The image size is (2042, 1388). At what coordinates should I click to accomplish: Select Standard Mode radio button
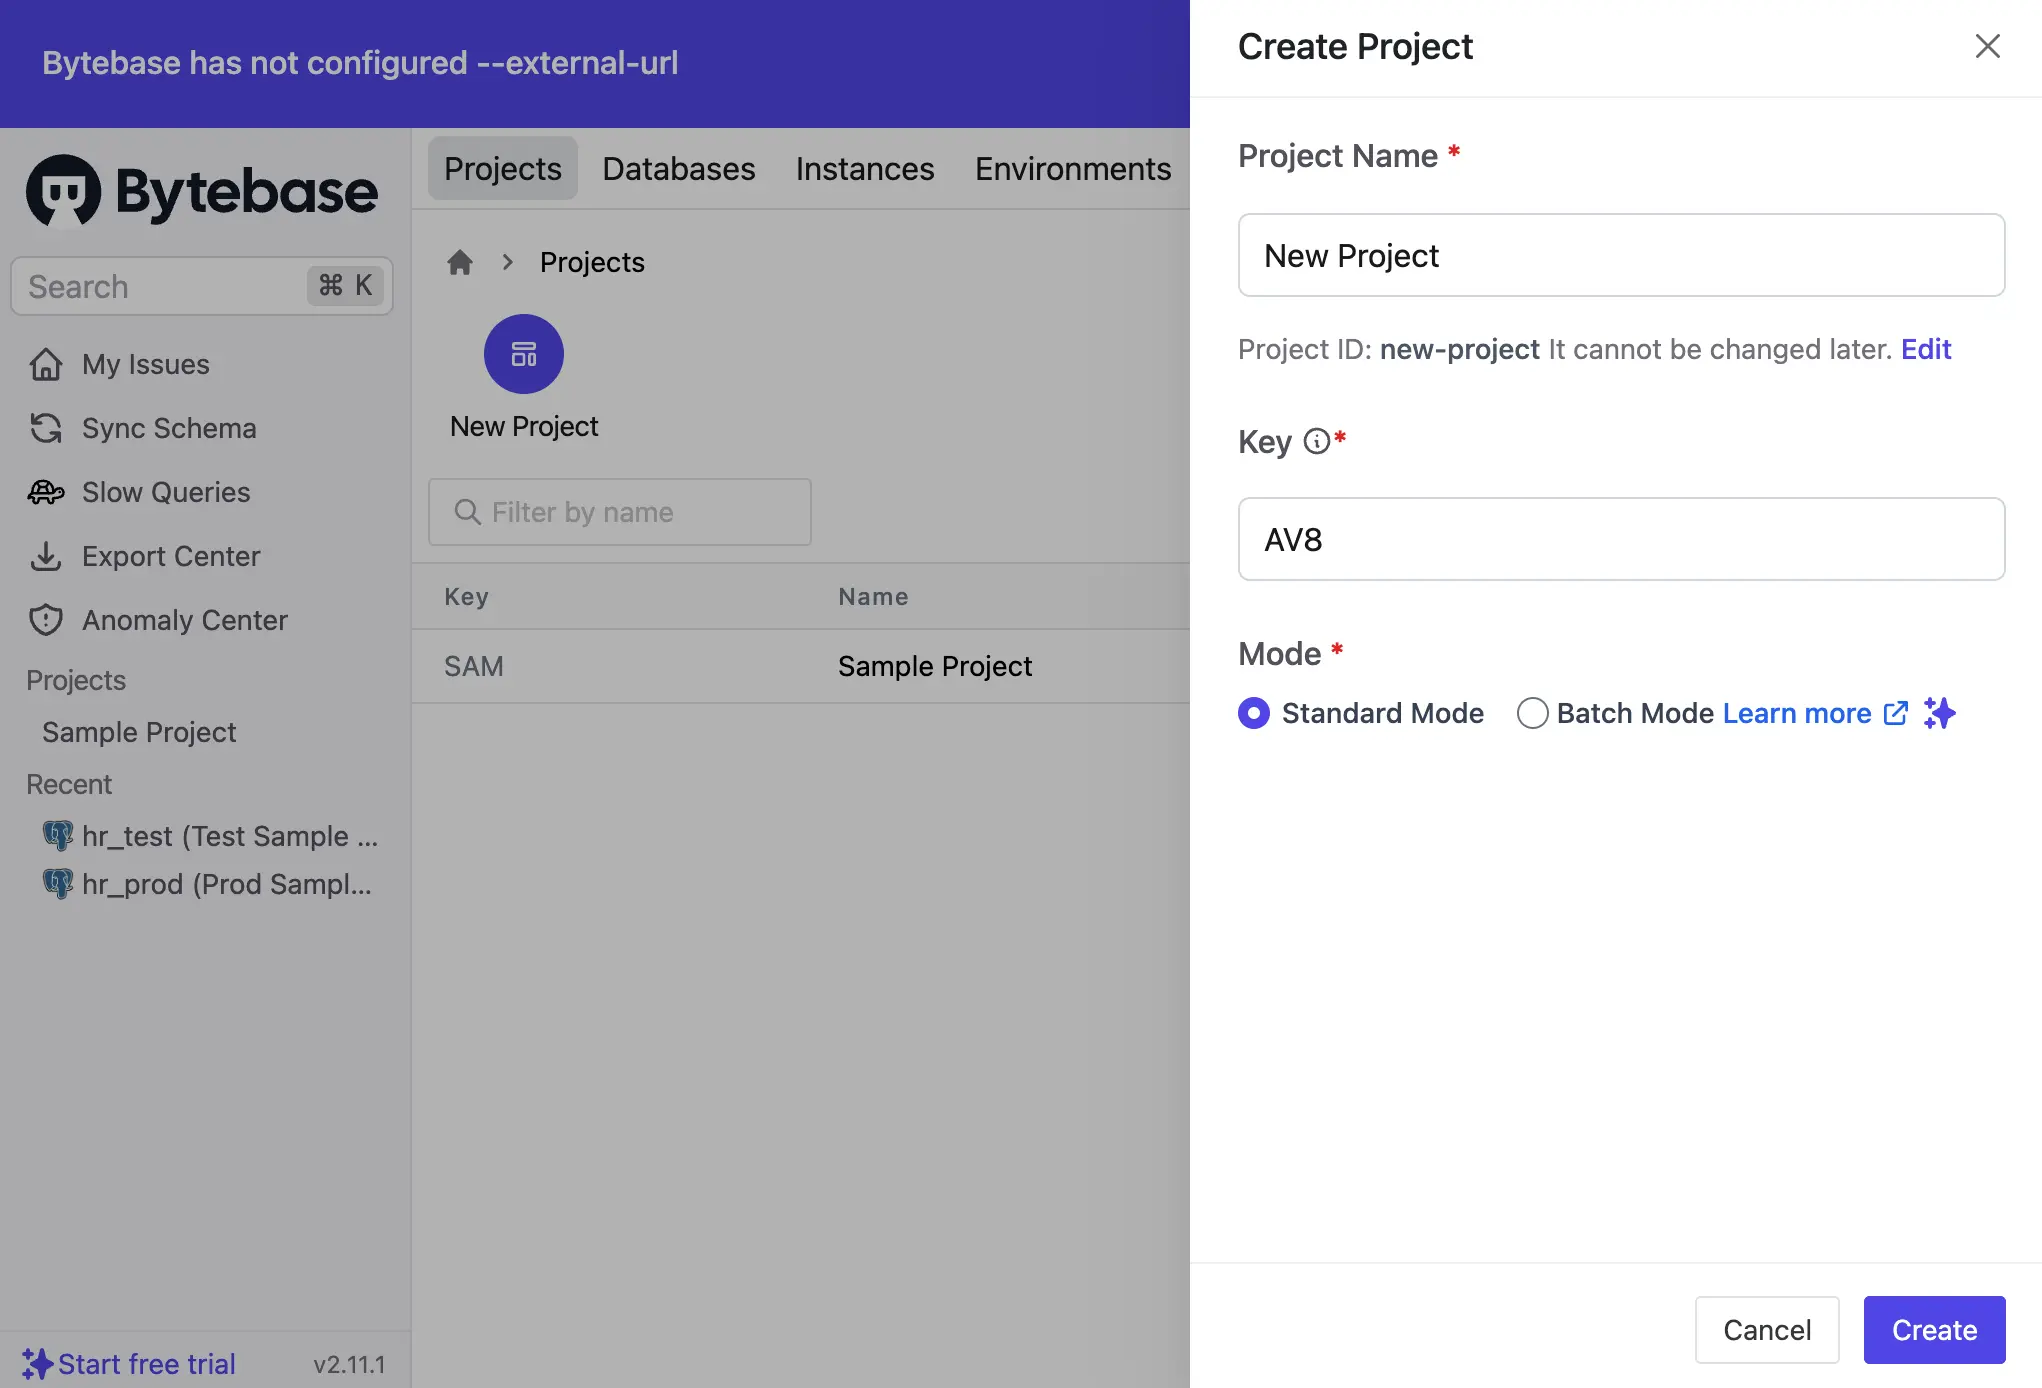[x=1254, y=713]
